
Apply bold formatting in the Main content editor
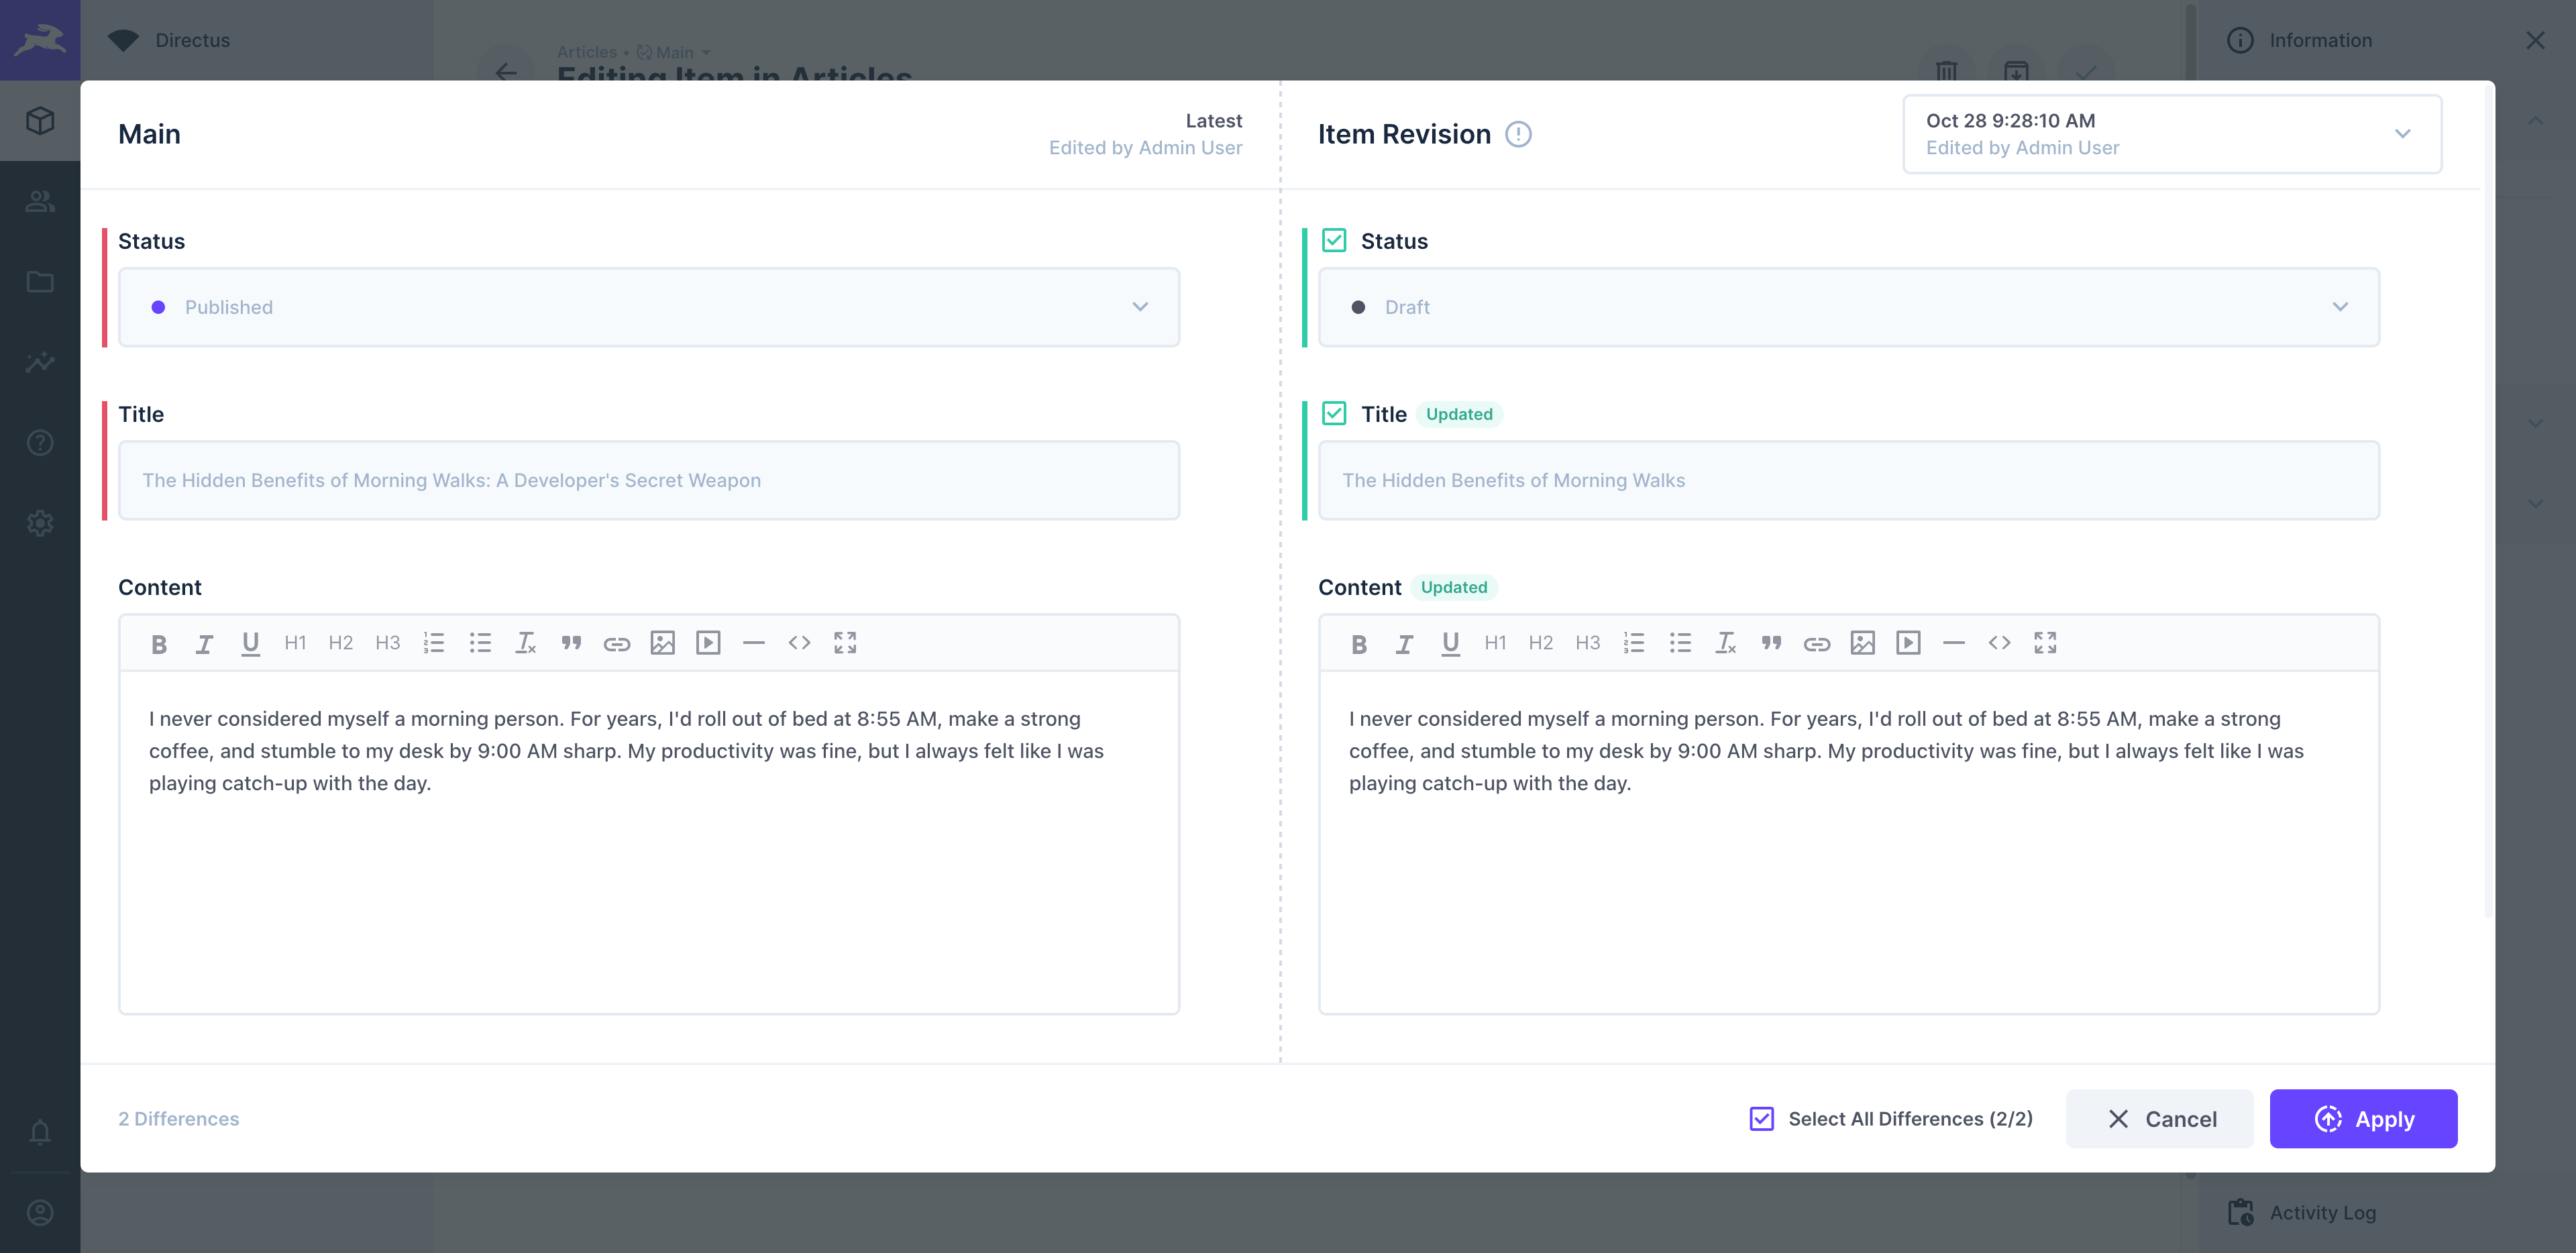point(159,643)
